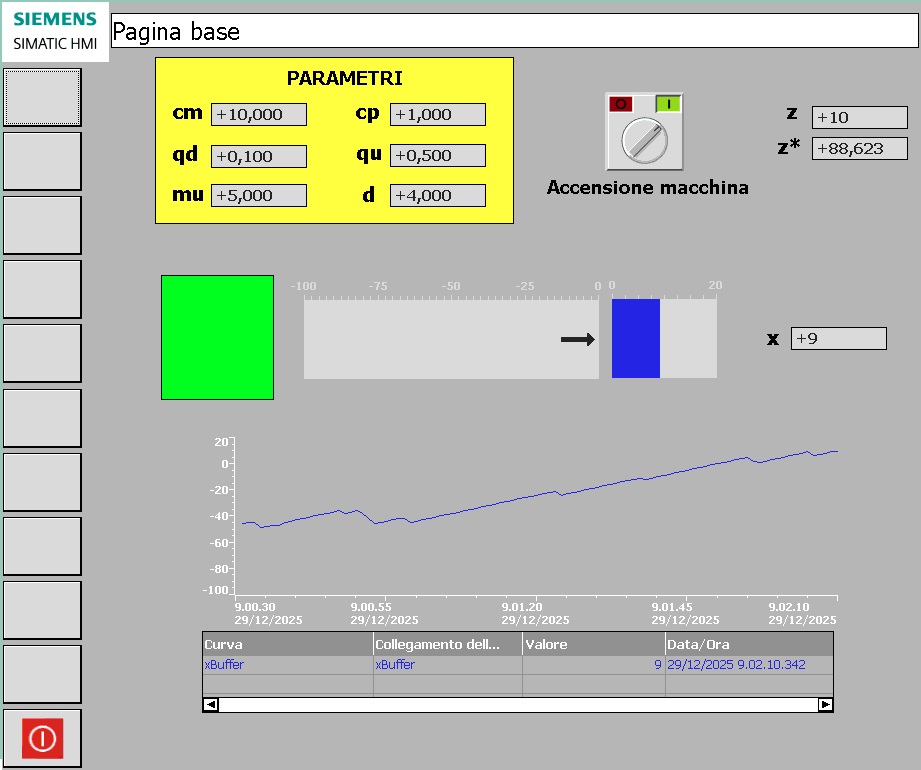Viewport: 921px width, 770px height.
Task: Select the cm parameter input field
Action: tap(259, 115)
